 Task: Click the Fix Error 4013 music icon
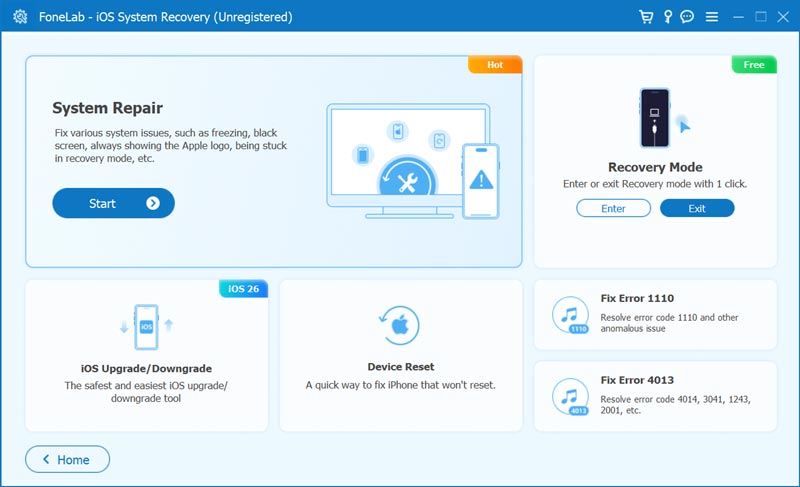(570, 396)
